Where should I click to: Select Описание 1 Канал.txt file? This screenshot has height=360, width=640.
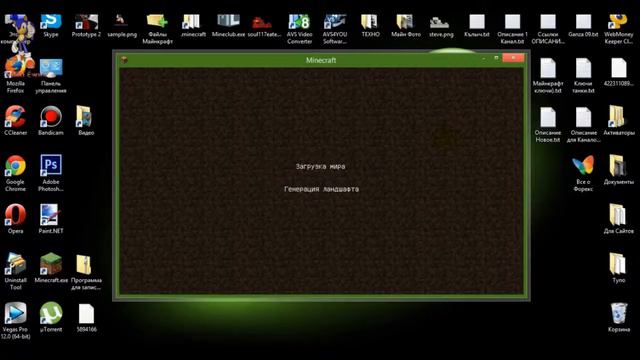pyautogui.click(x=512, y=29)
